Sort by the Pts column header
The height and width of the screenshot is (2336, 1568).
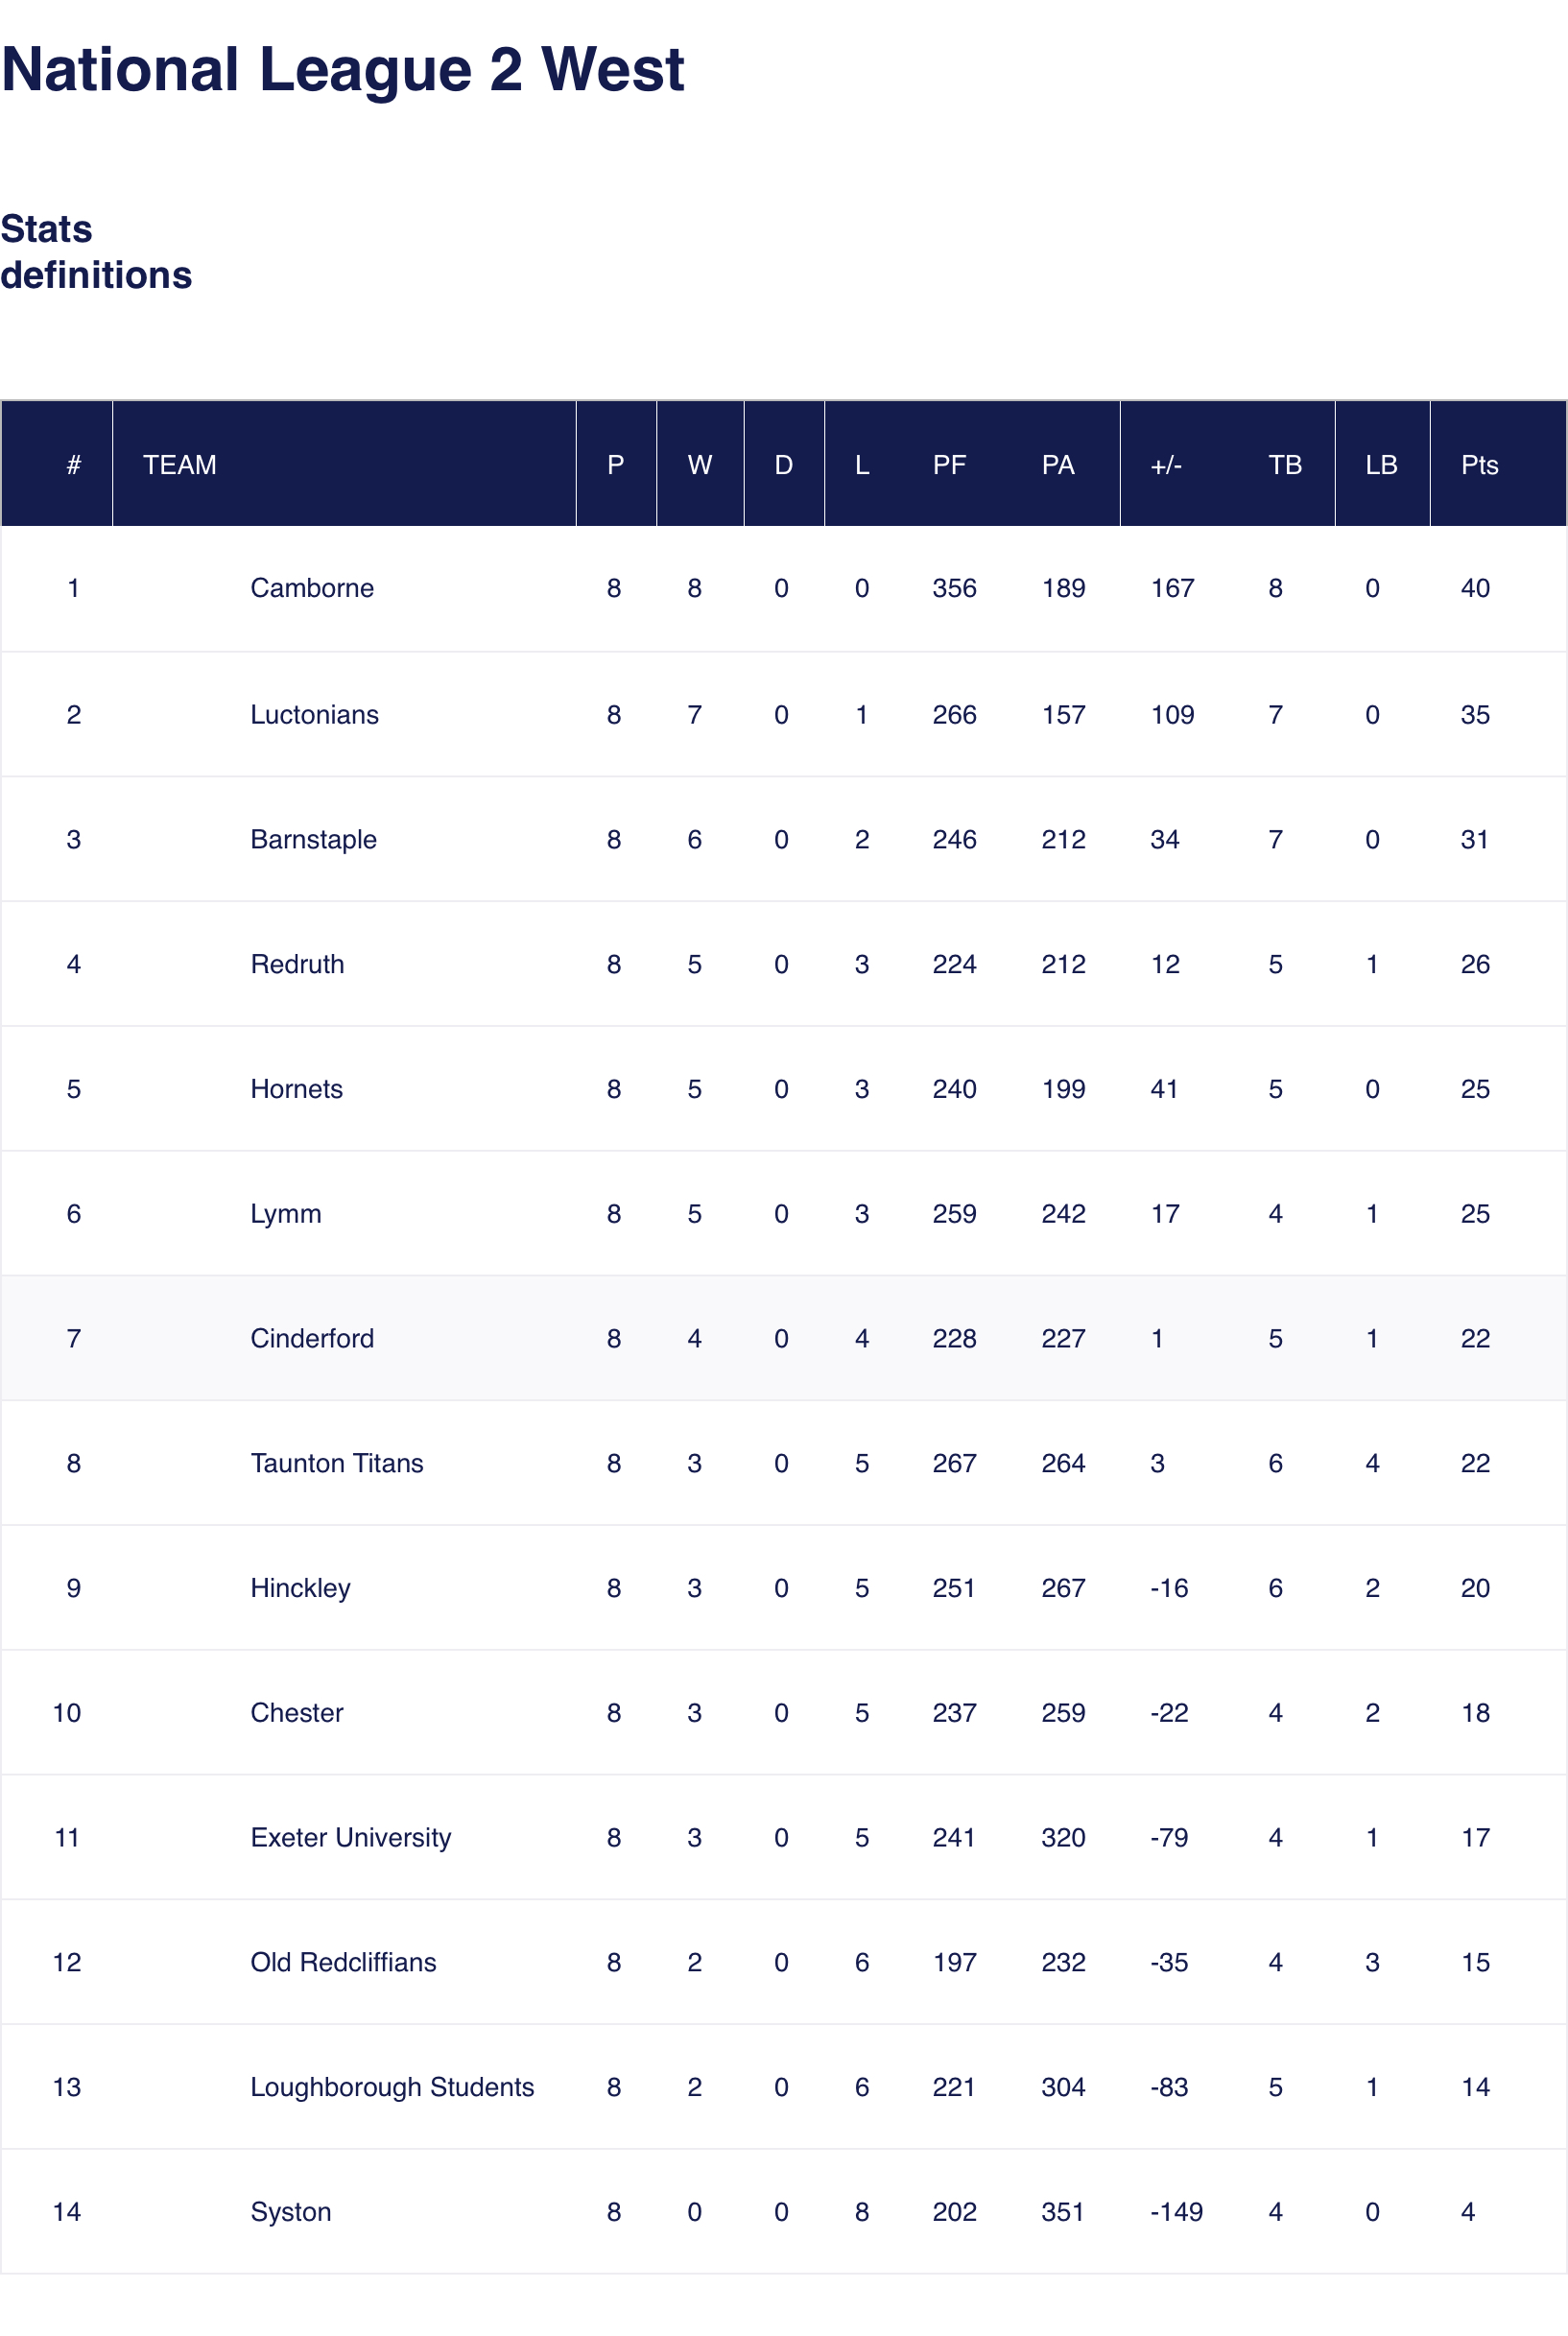coord(1479,465)
